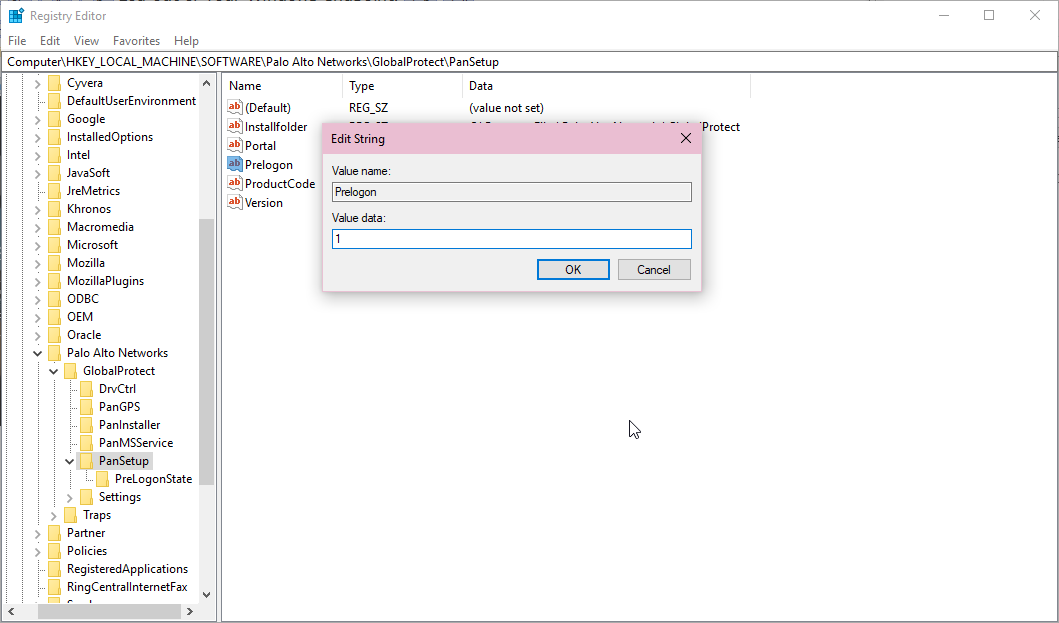Collapse the GlobalProtect key
Screen dimensions: 1059x623
(53, 371)
